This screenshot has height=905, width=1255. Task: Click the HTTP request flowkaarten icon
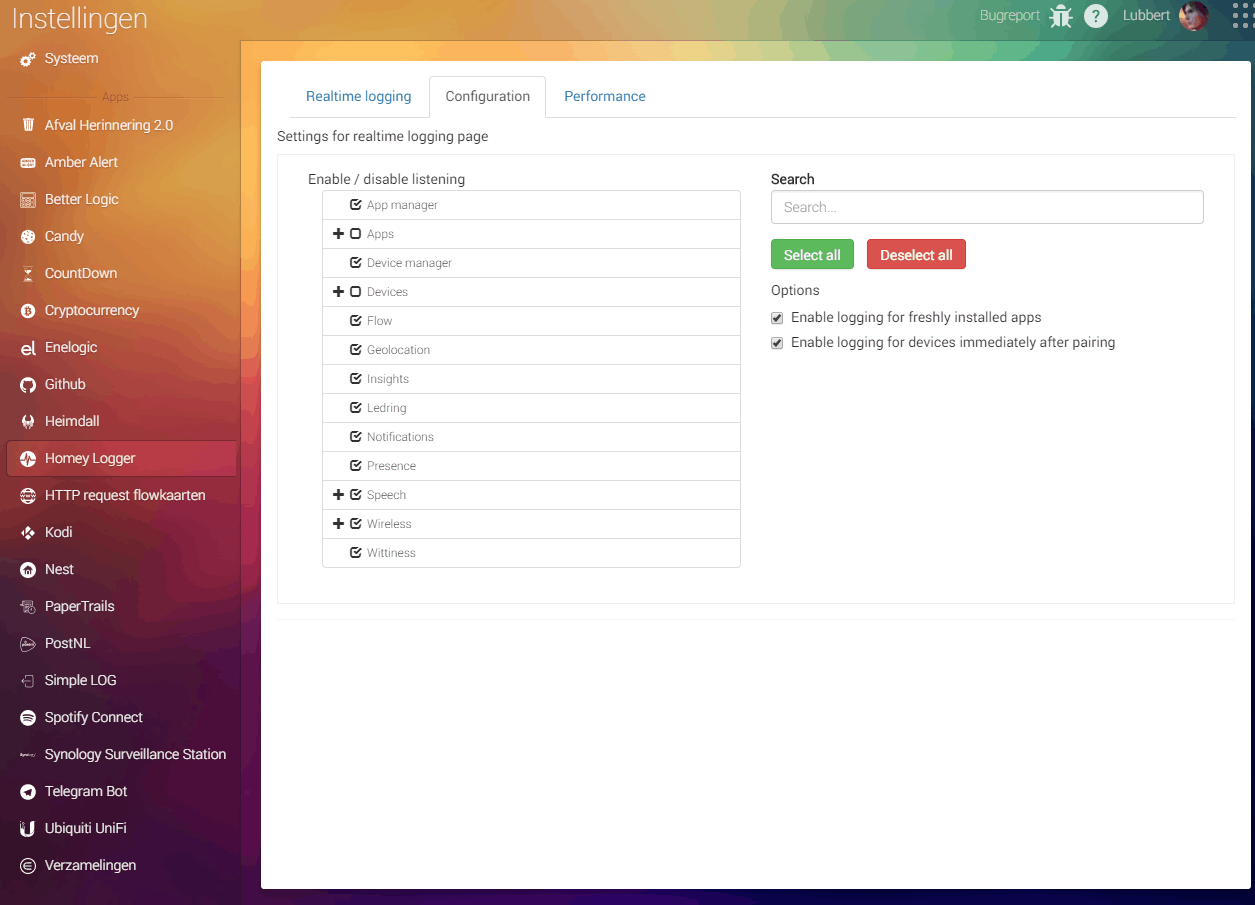pos(28,495)
